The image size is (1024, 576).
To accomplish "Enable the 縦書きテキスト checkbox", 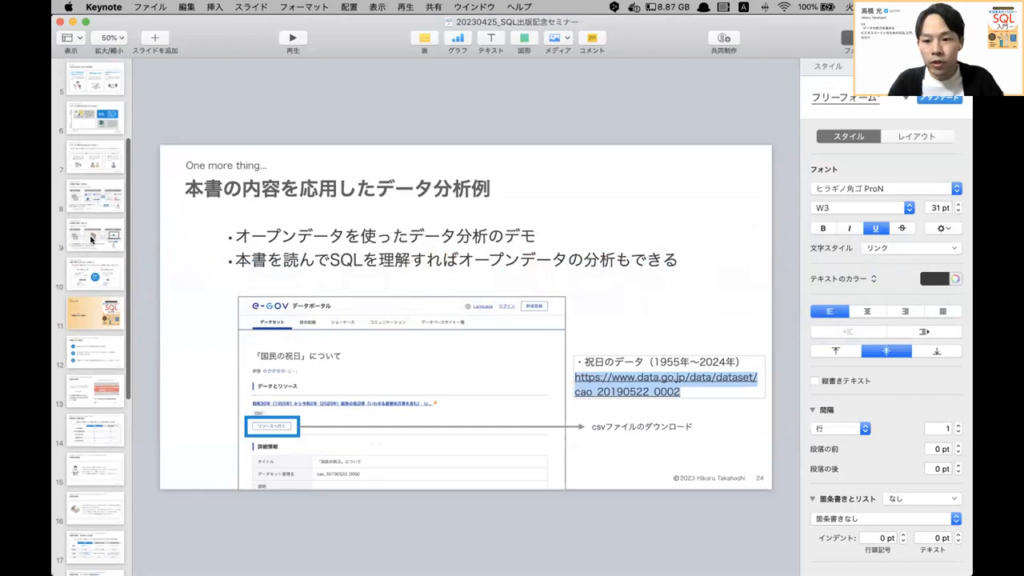I will (x=815, y=381).
